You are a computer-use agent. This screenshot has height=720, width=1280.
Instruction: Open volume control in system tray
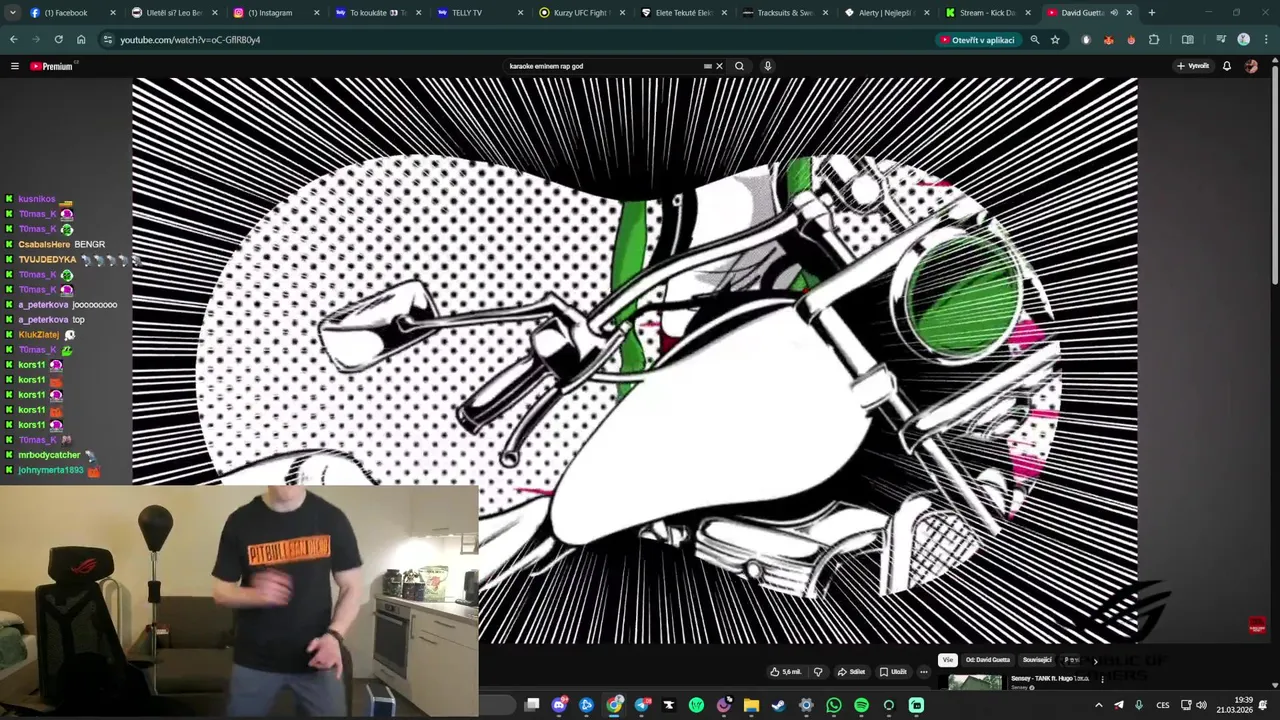(x=1201, y=705)
